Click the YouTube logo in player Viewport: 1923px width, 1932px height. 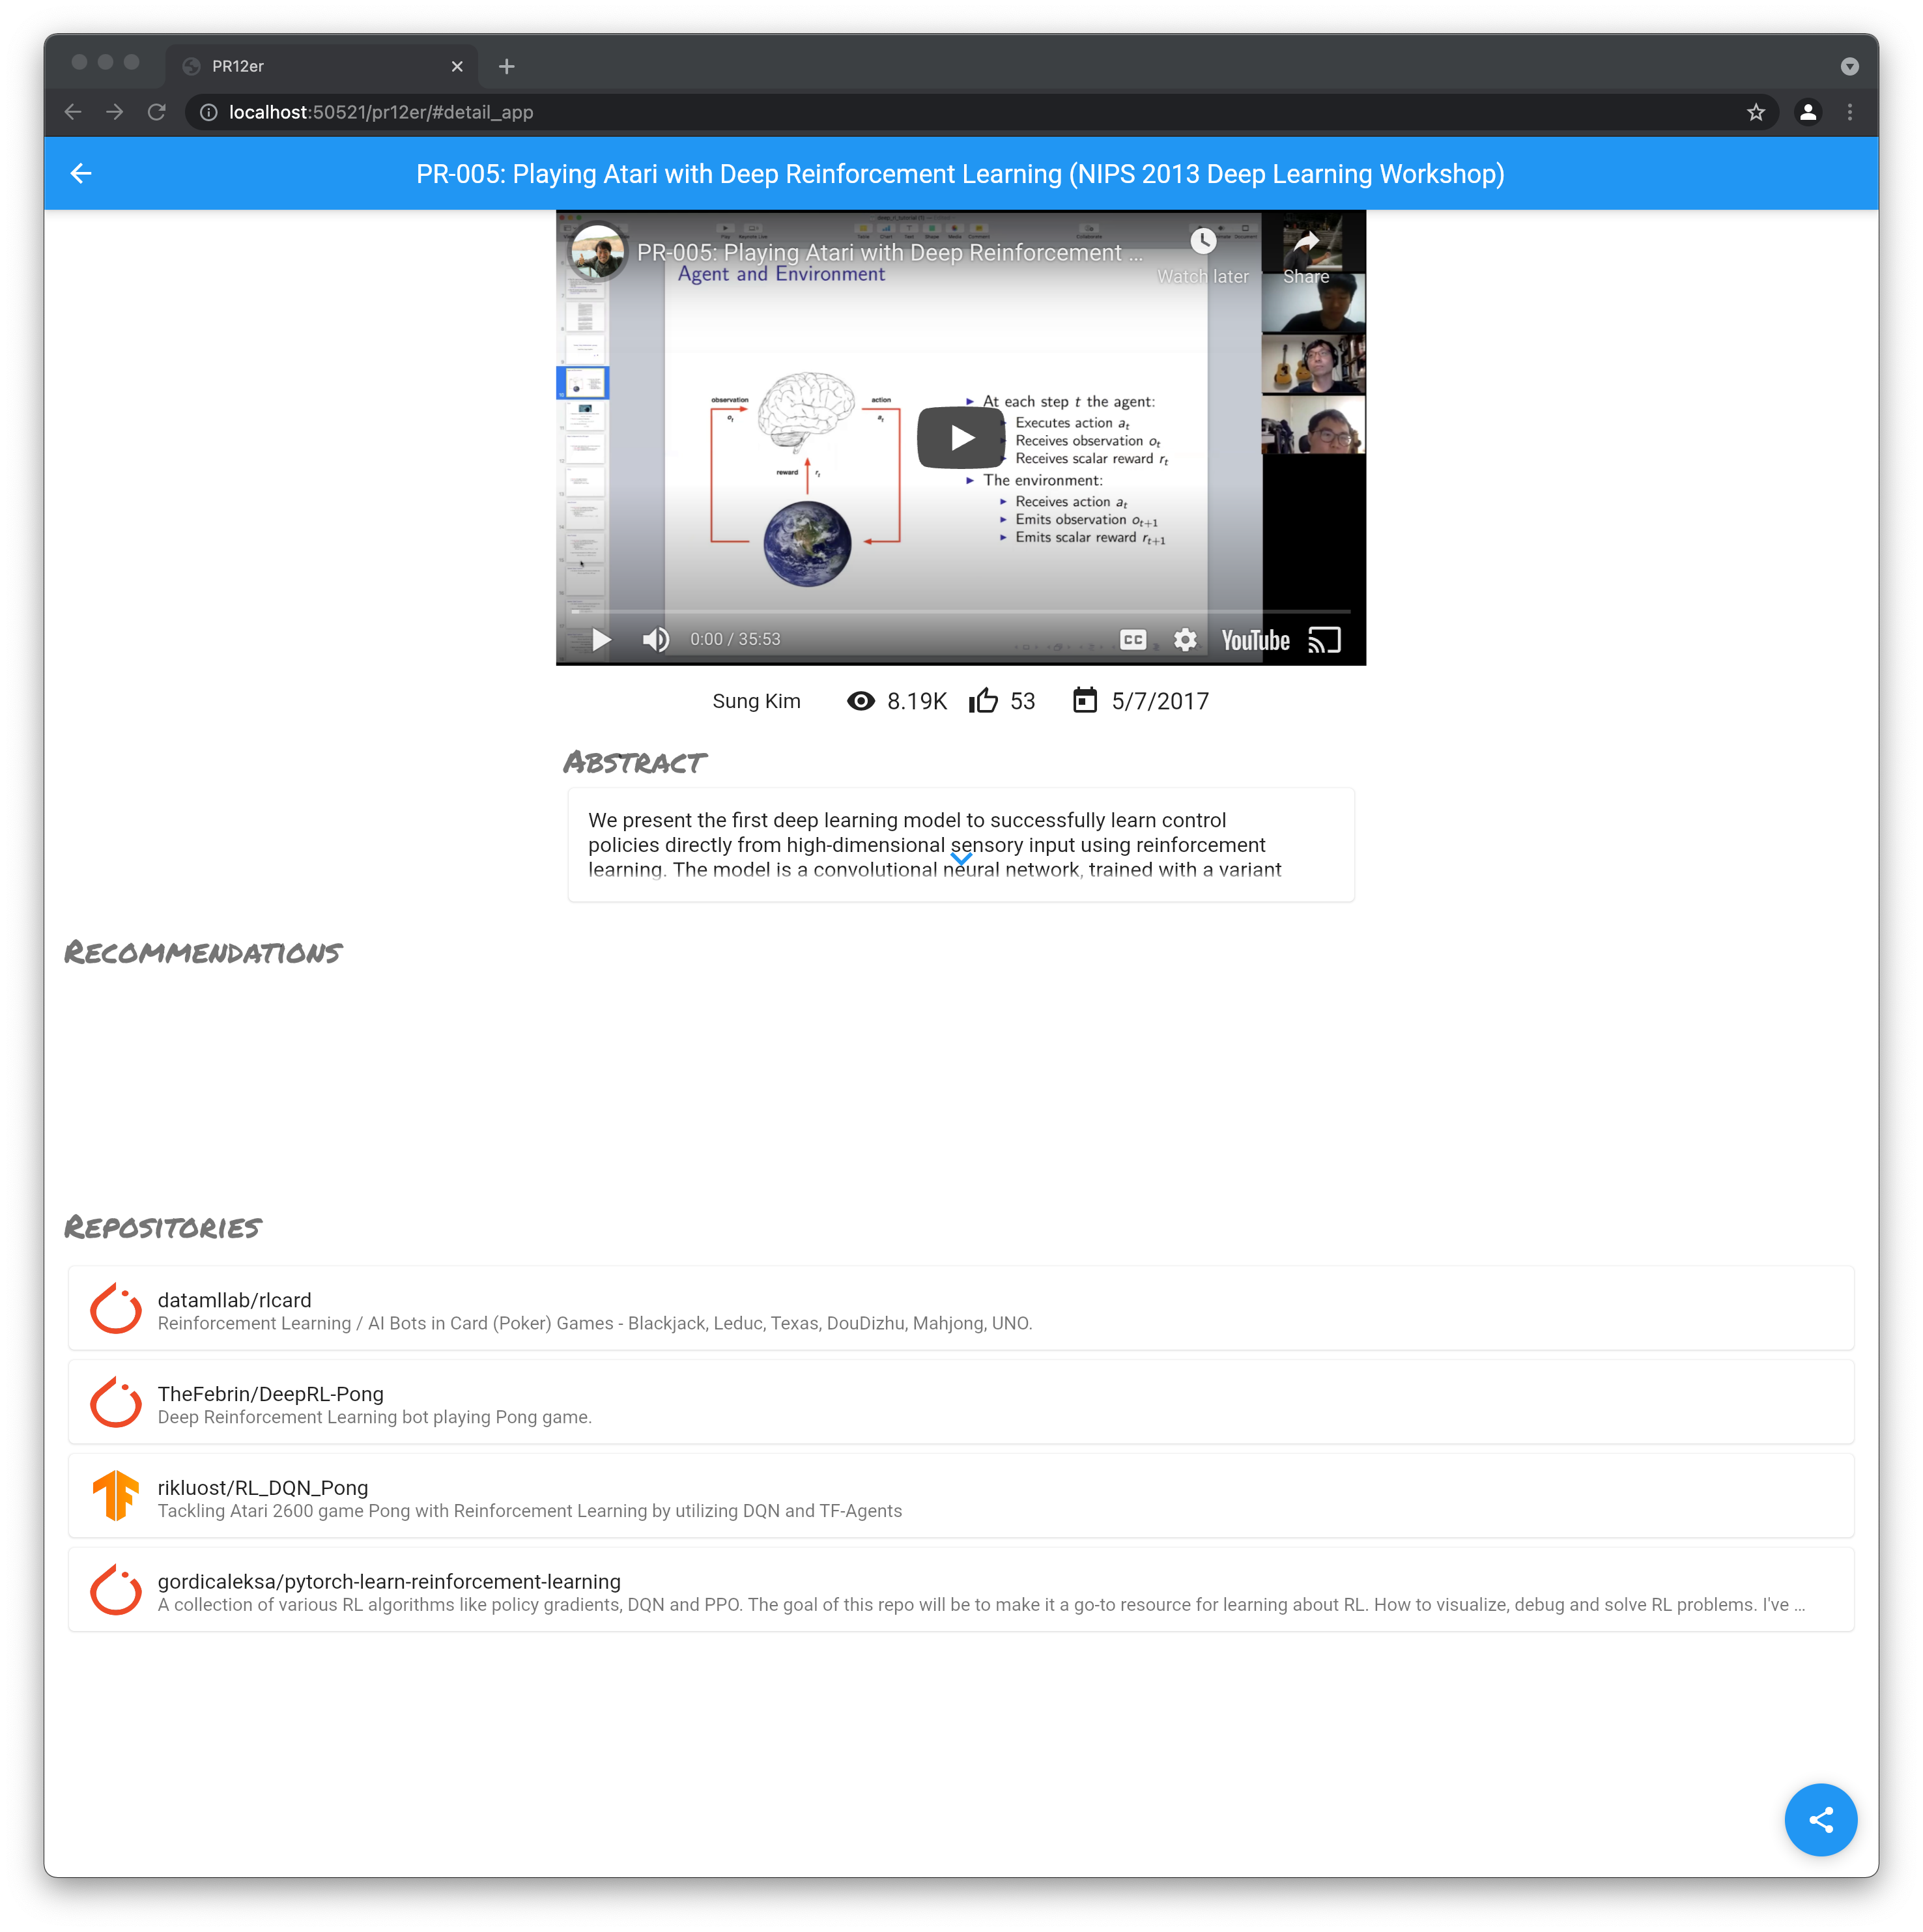(1255, 640)
